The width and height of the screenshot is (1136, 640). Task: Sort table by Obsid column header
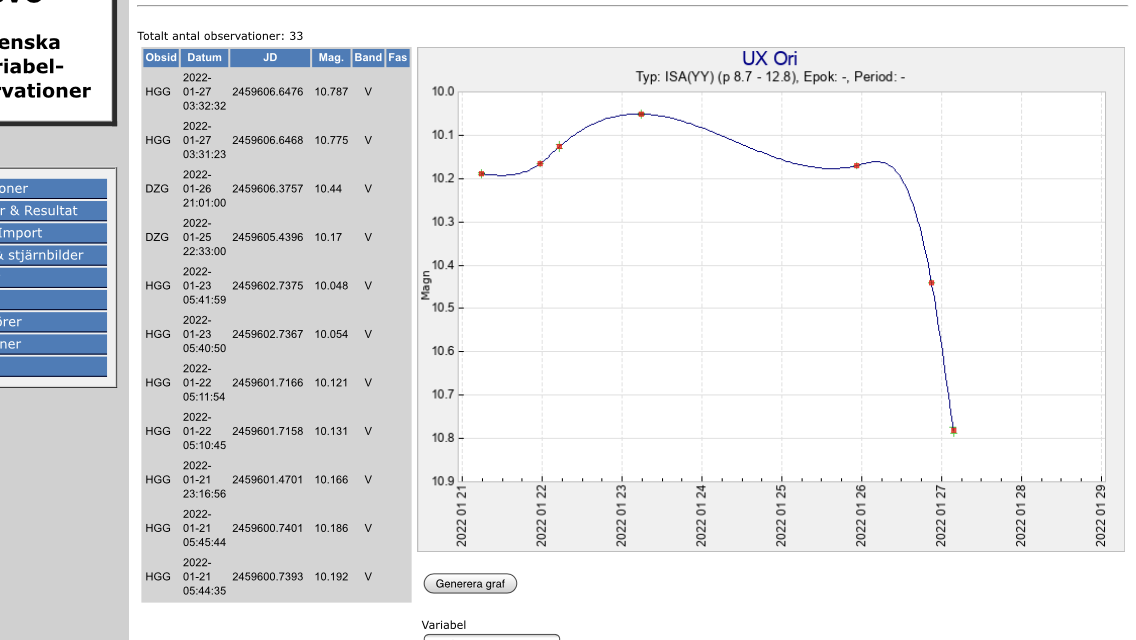click(x=161, y=58)
